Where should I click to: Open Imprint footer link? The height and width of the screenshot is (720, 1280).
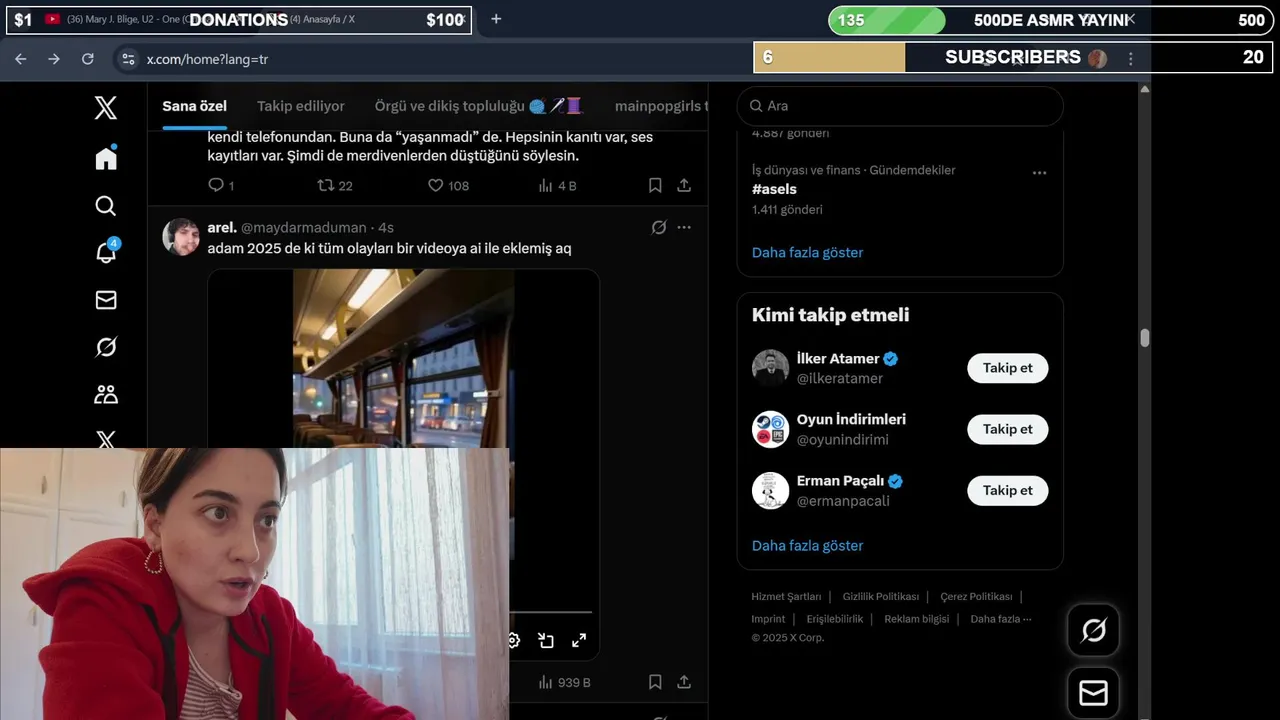768,619
